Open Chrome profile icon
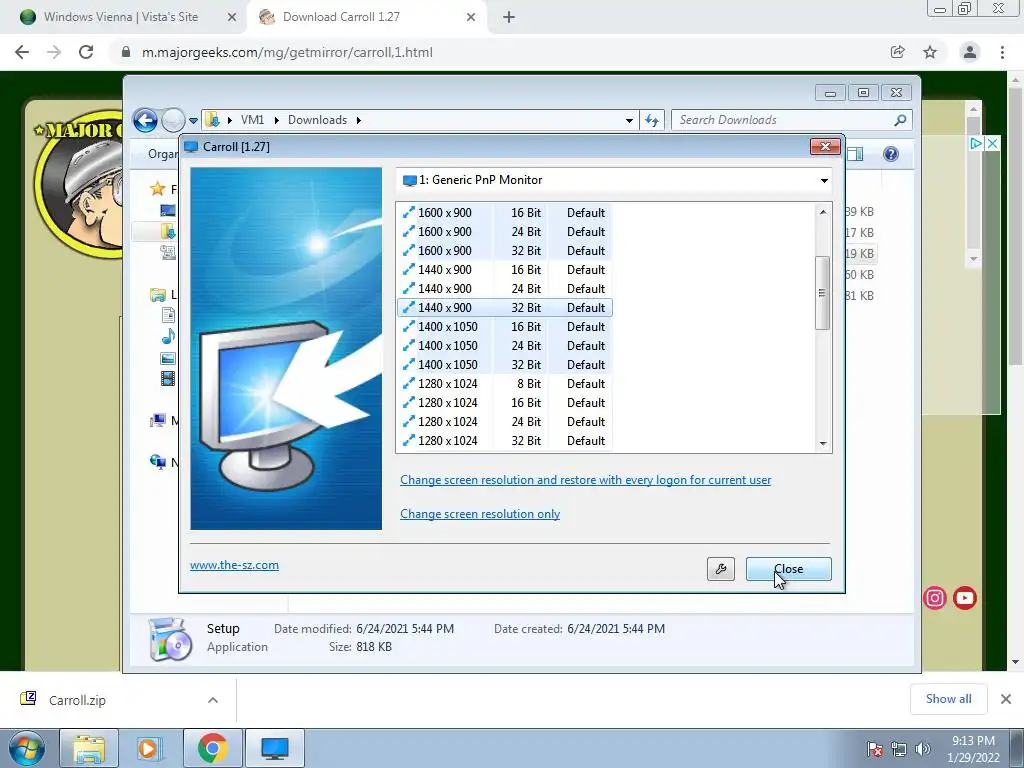The width and height of the screenshot is (1024, 768). (970, 52)
